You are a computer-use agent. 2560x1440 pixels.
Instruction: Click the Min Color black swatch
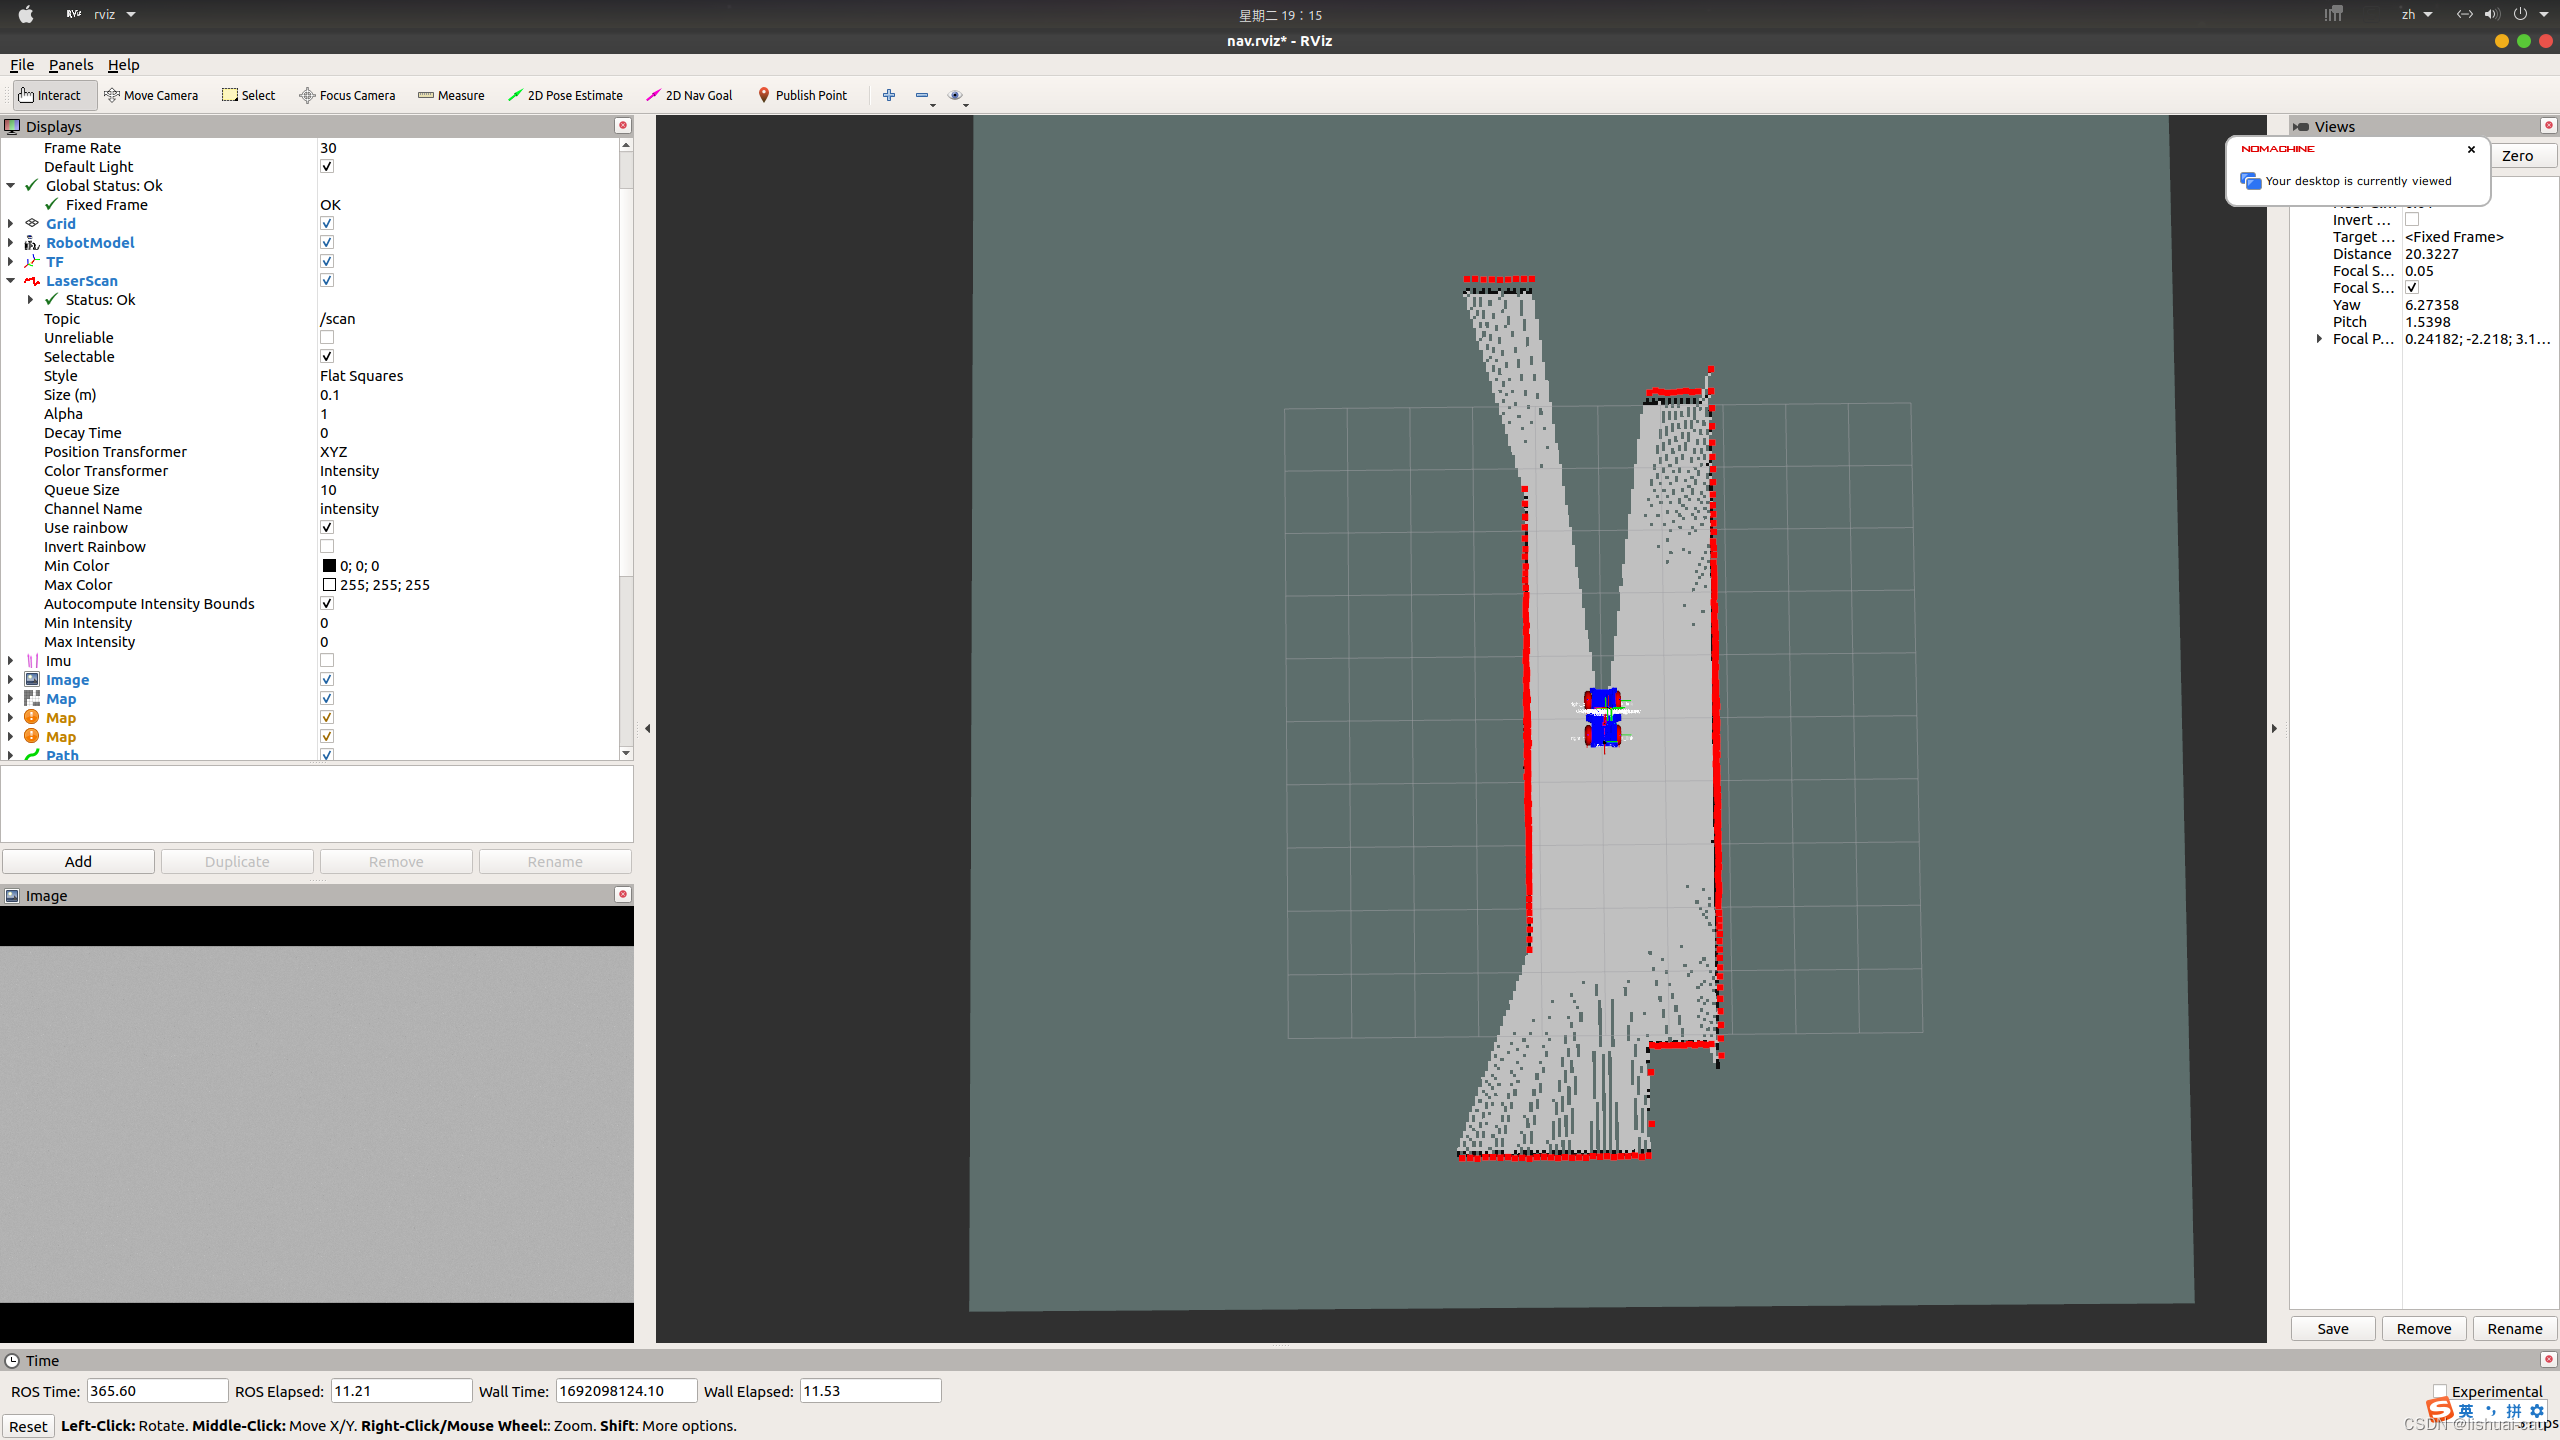coord(329,566)
